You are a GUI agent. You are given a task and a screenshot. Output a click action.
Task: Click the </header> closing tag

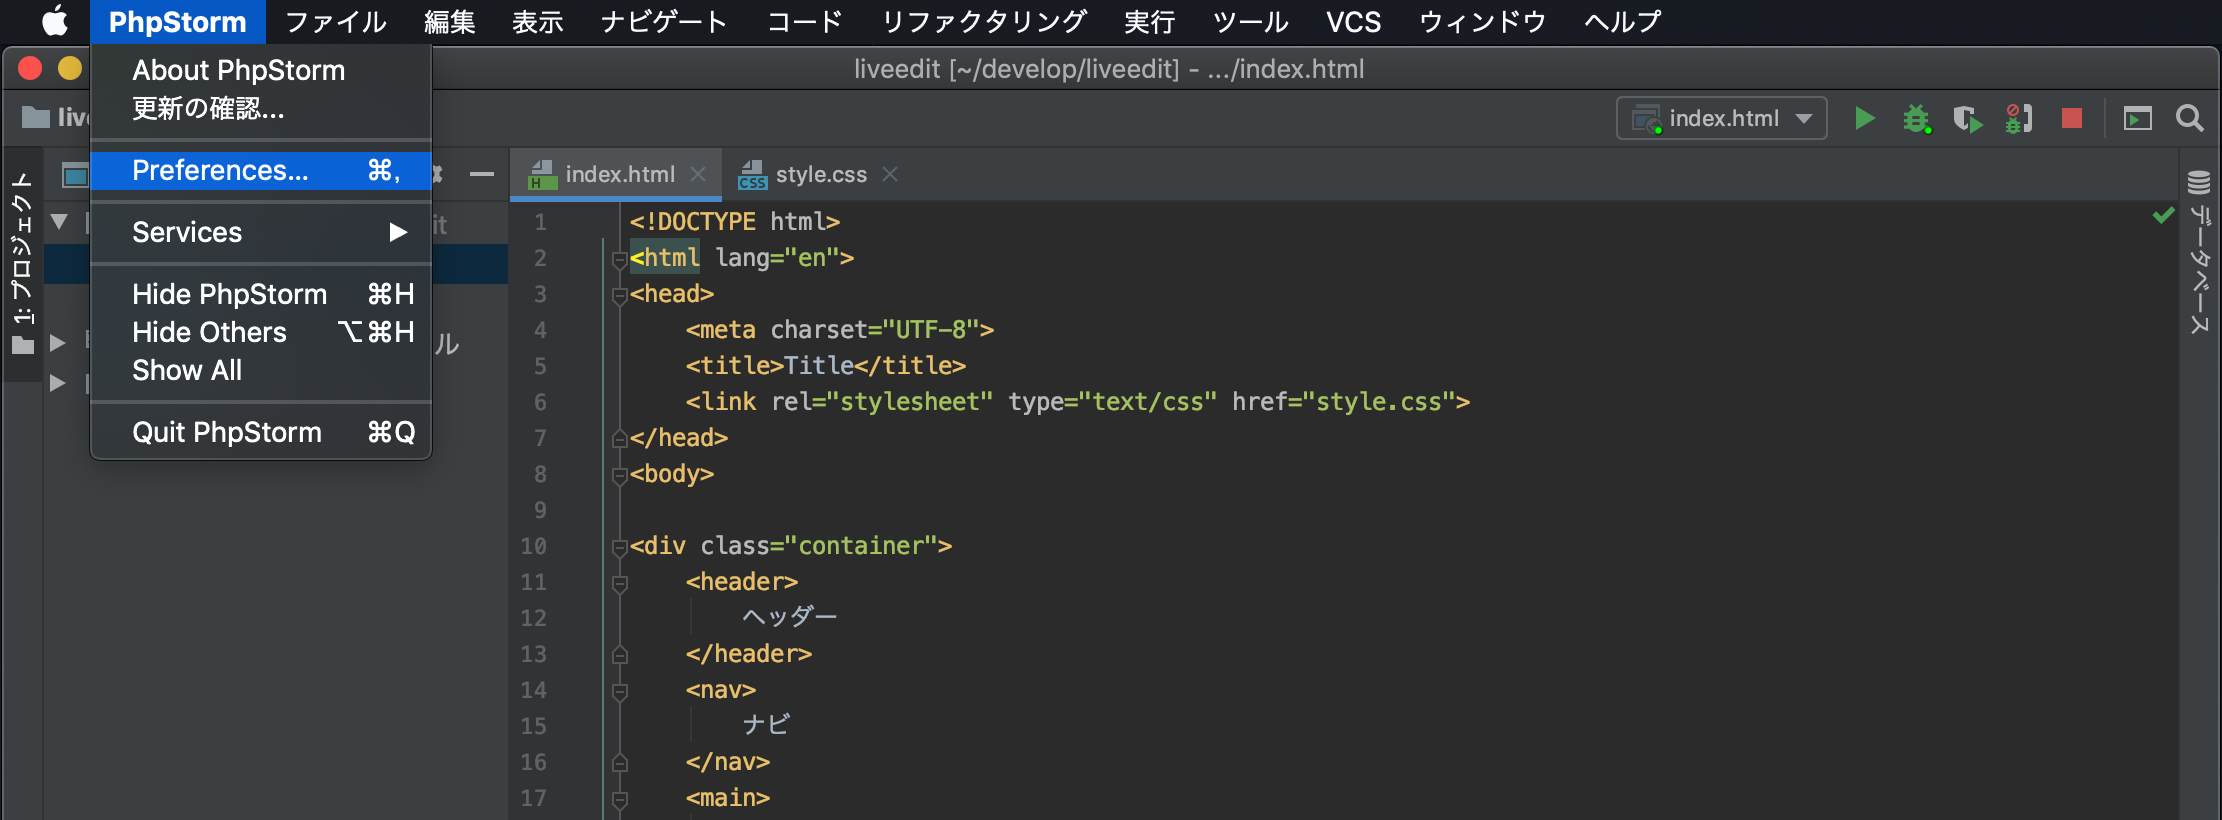[x=748, y=653]
